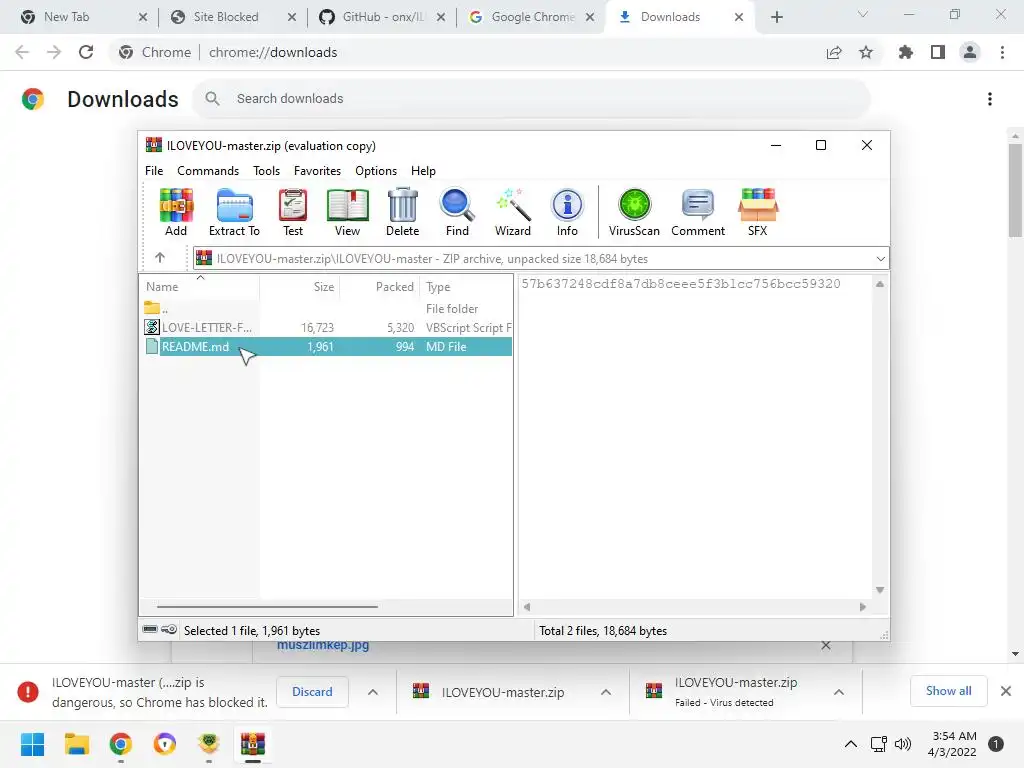Show archive Info
This screenshot has height=768, width=1024.
click(x=567, y=212)
